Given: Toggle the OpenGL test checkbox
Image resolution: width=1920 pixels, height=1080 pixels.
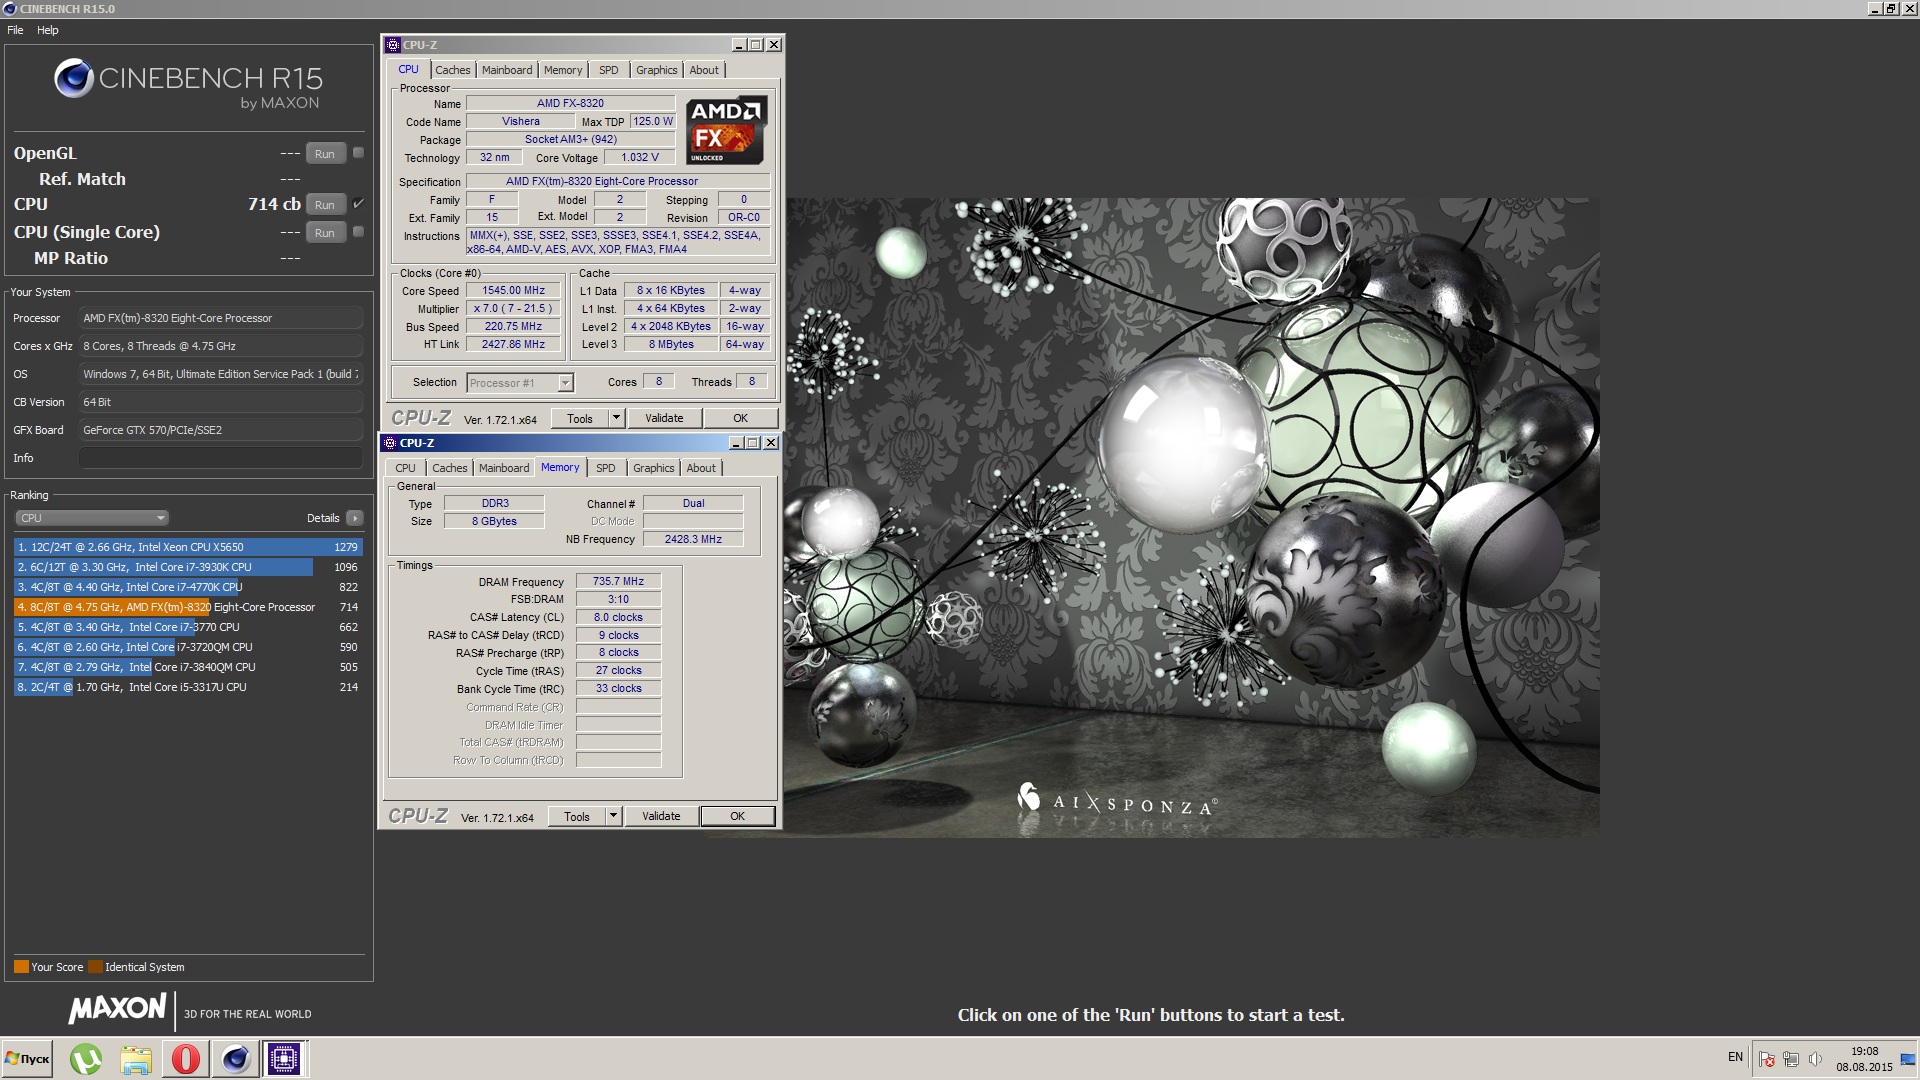Looking at the screenshot, I should point(358,153).
